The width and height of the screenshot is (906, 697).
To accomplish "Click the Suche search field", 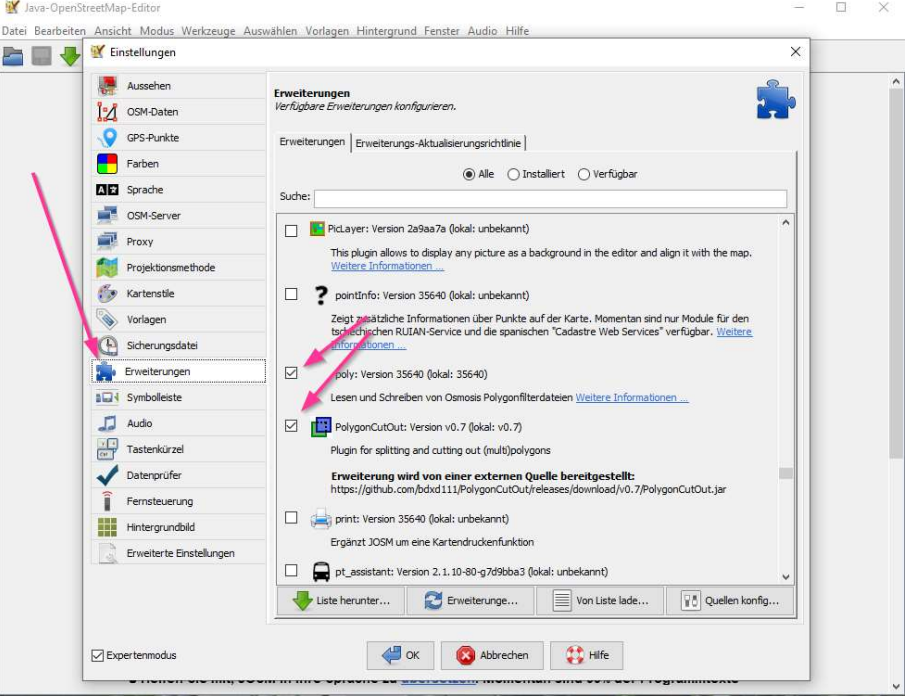I will tap(550, 199).
